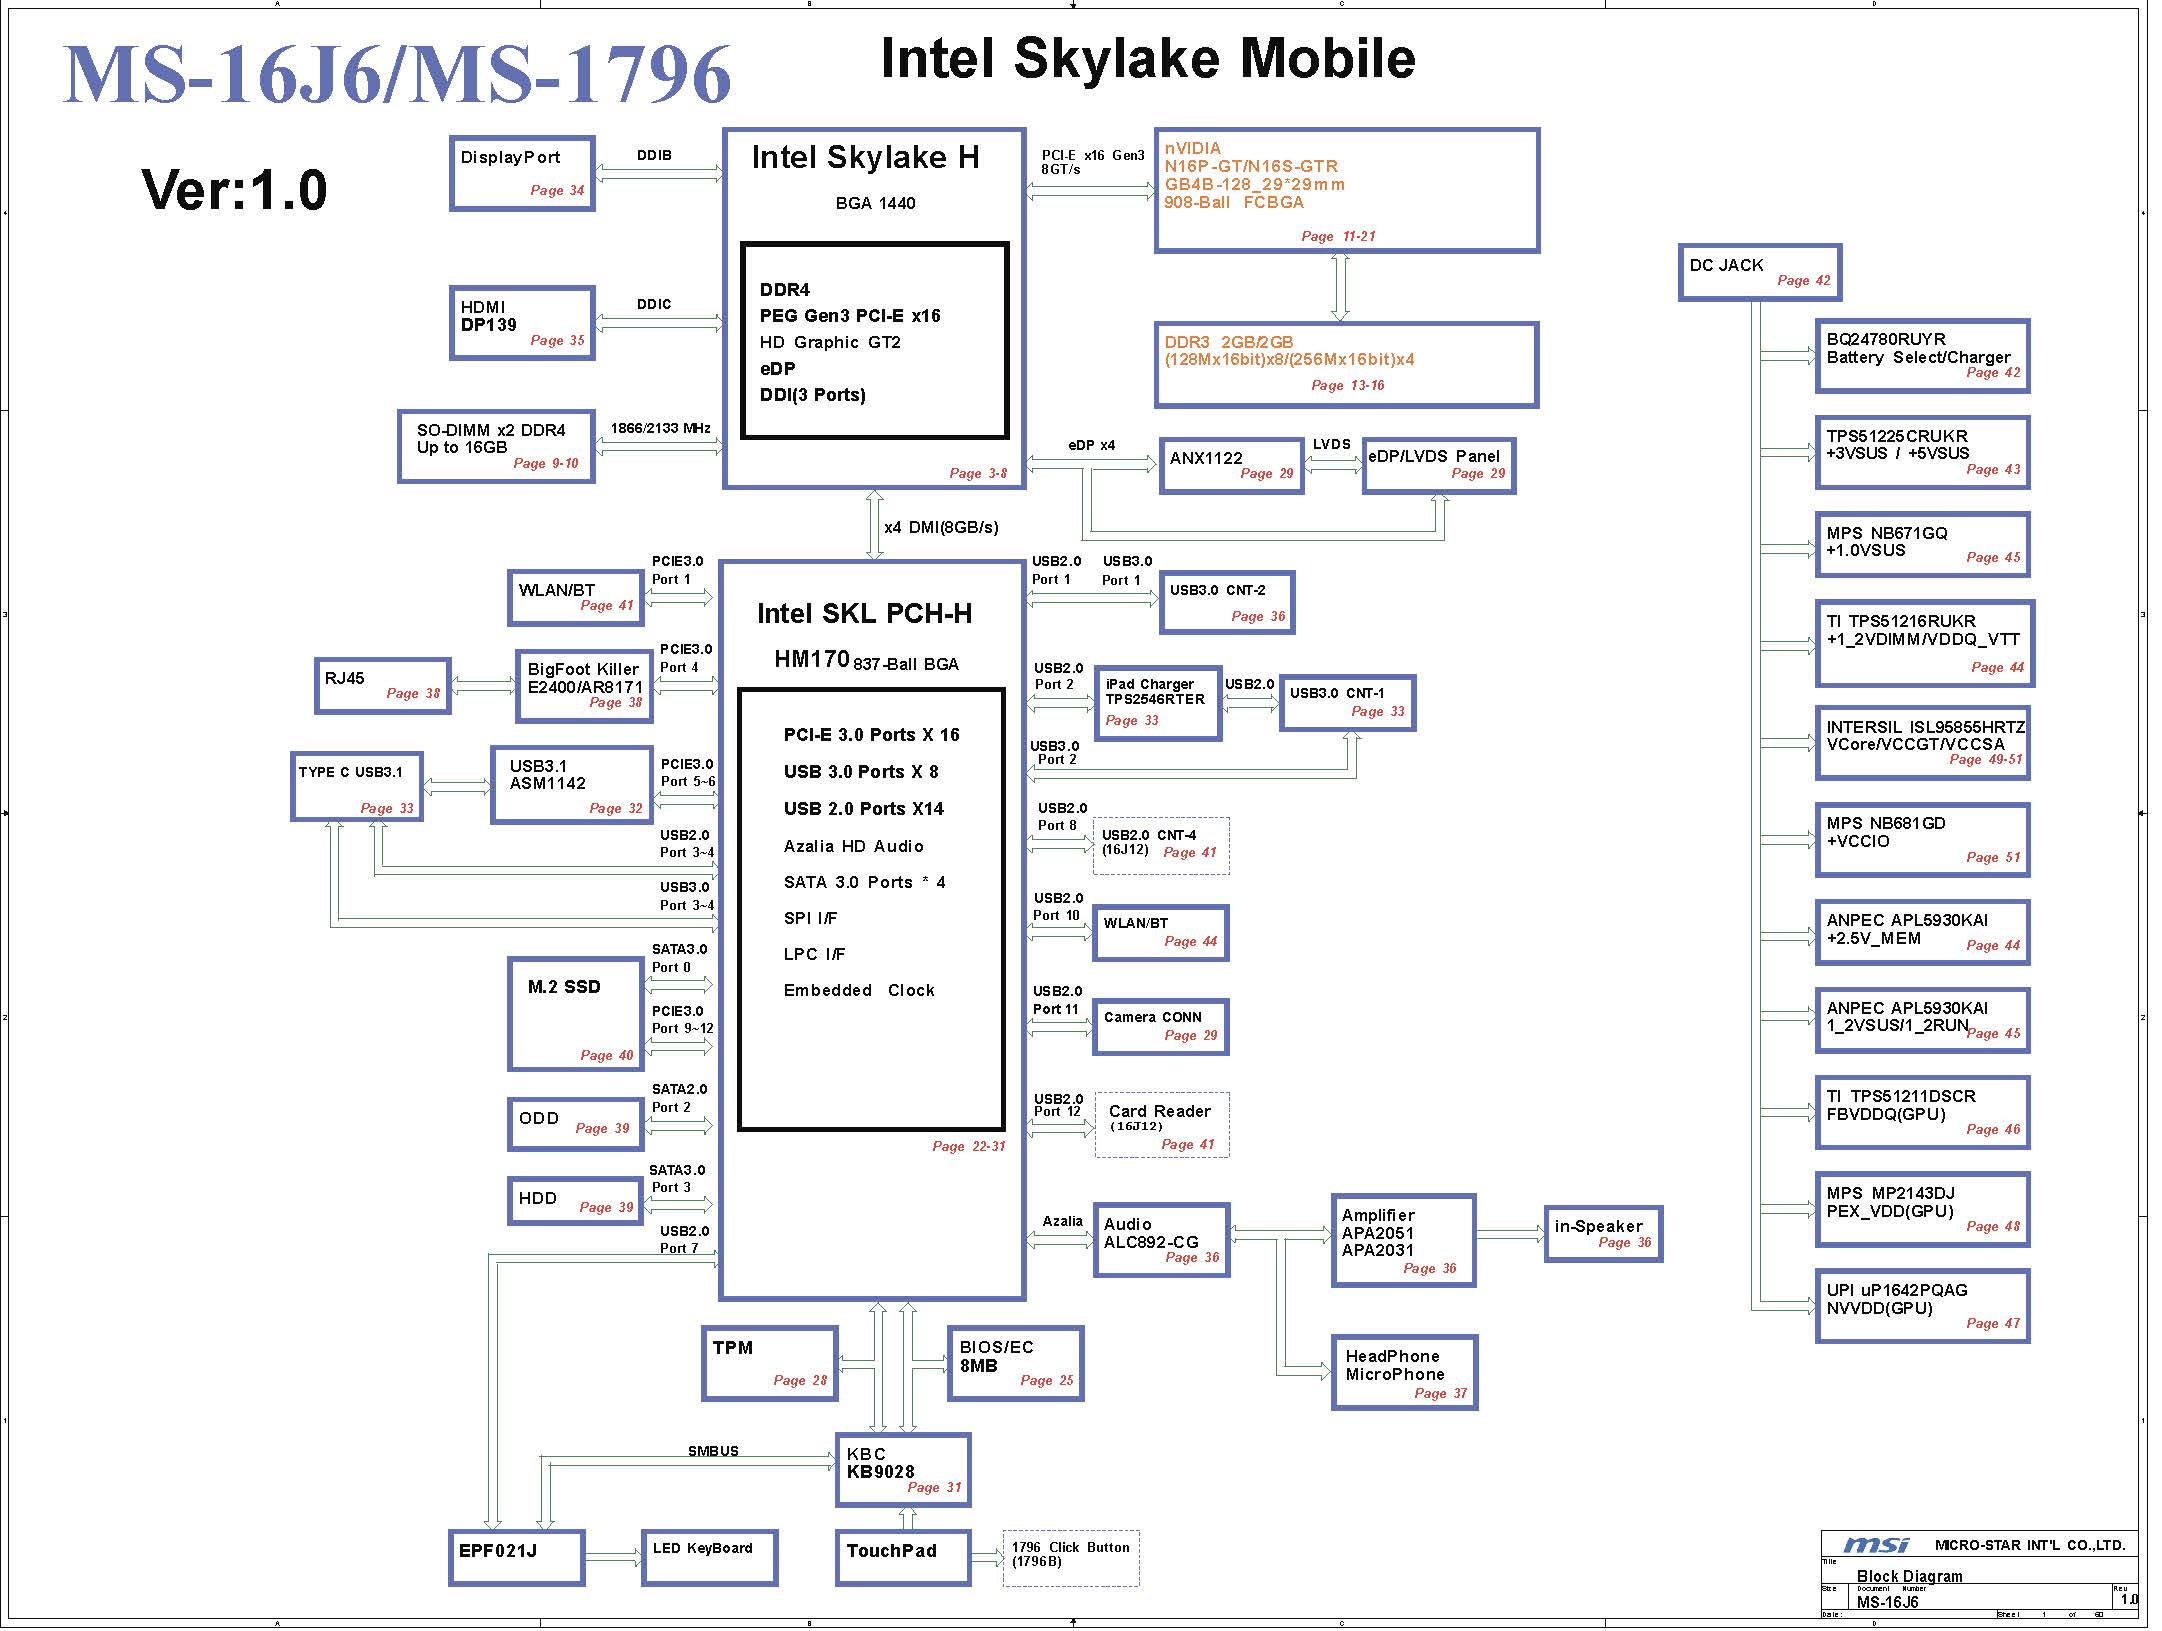Click the "iPad Charger TPS2546RTER" block

1157,703
